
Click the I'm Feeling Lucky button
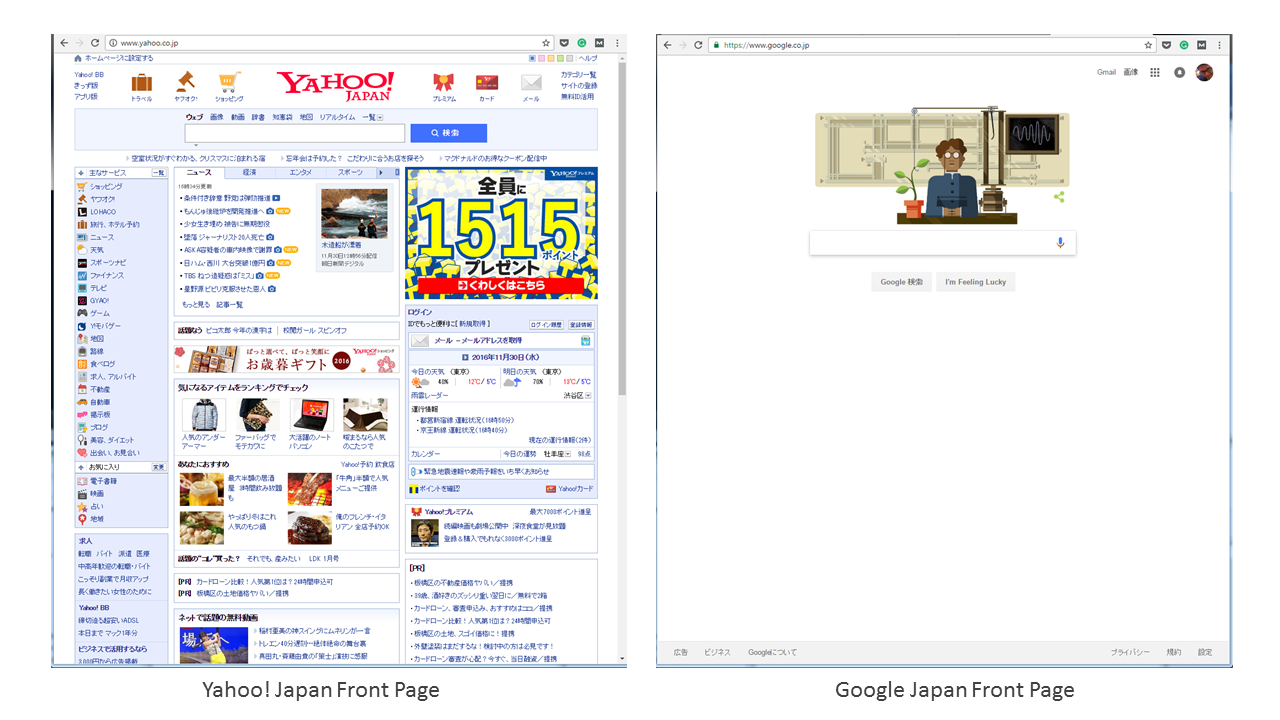tap(976, 282)
